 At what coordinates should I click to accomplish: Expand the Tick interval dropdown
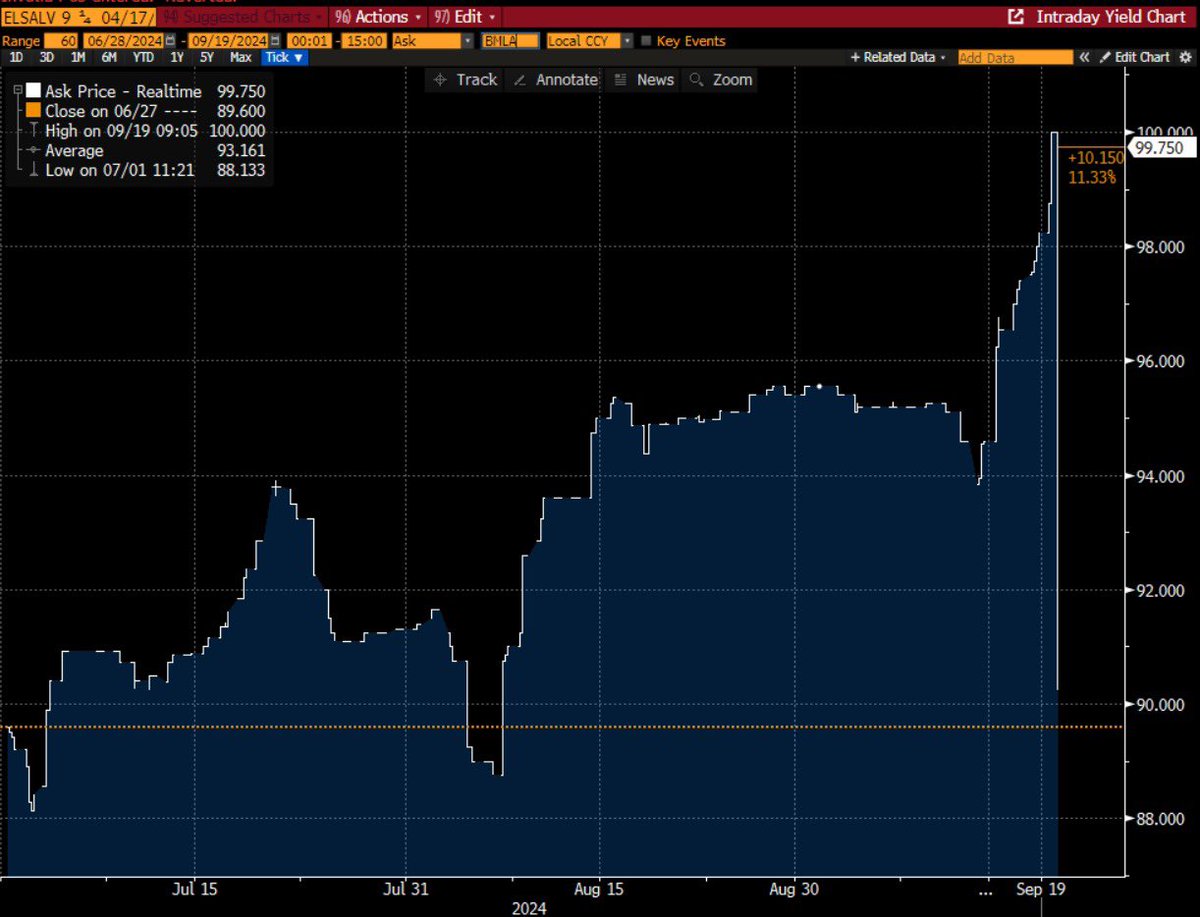pos(285,58)
